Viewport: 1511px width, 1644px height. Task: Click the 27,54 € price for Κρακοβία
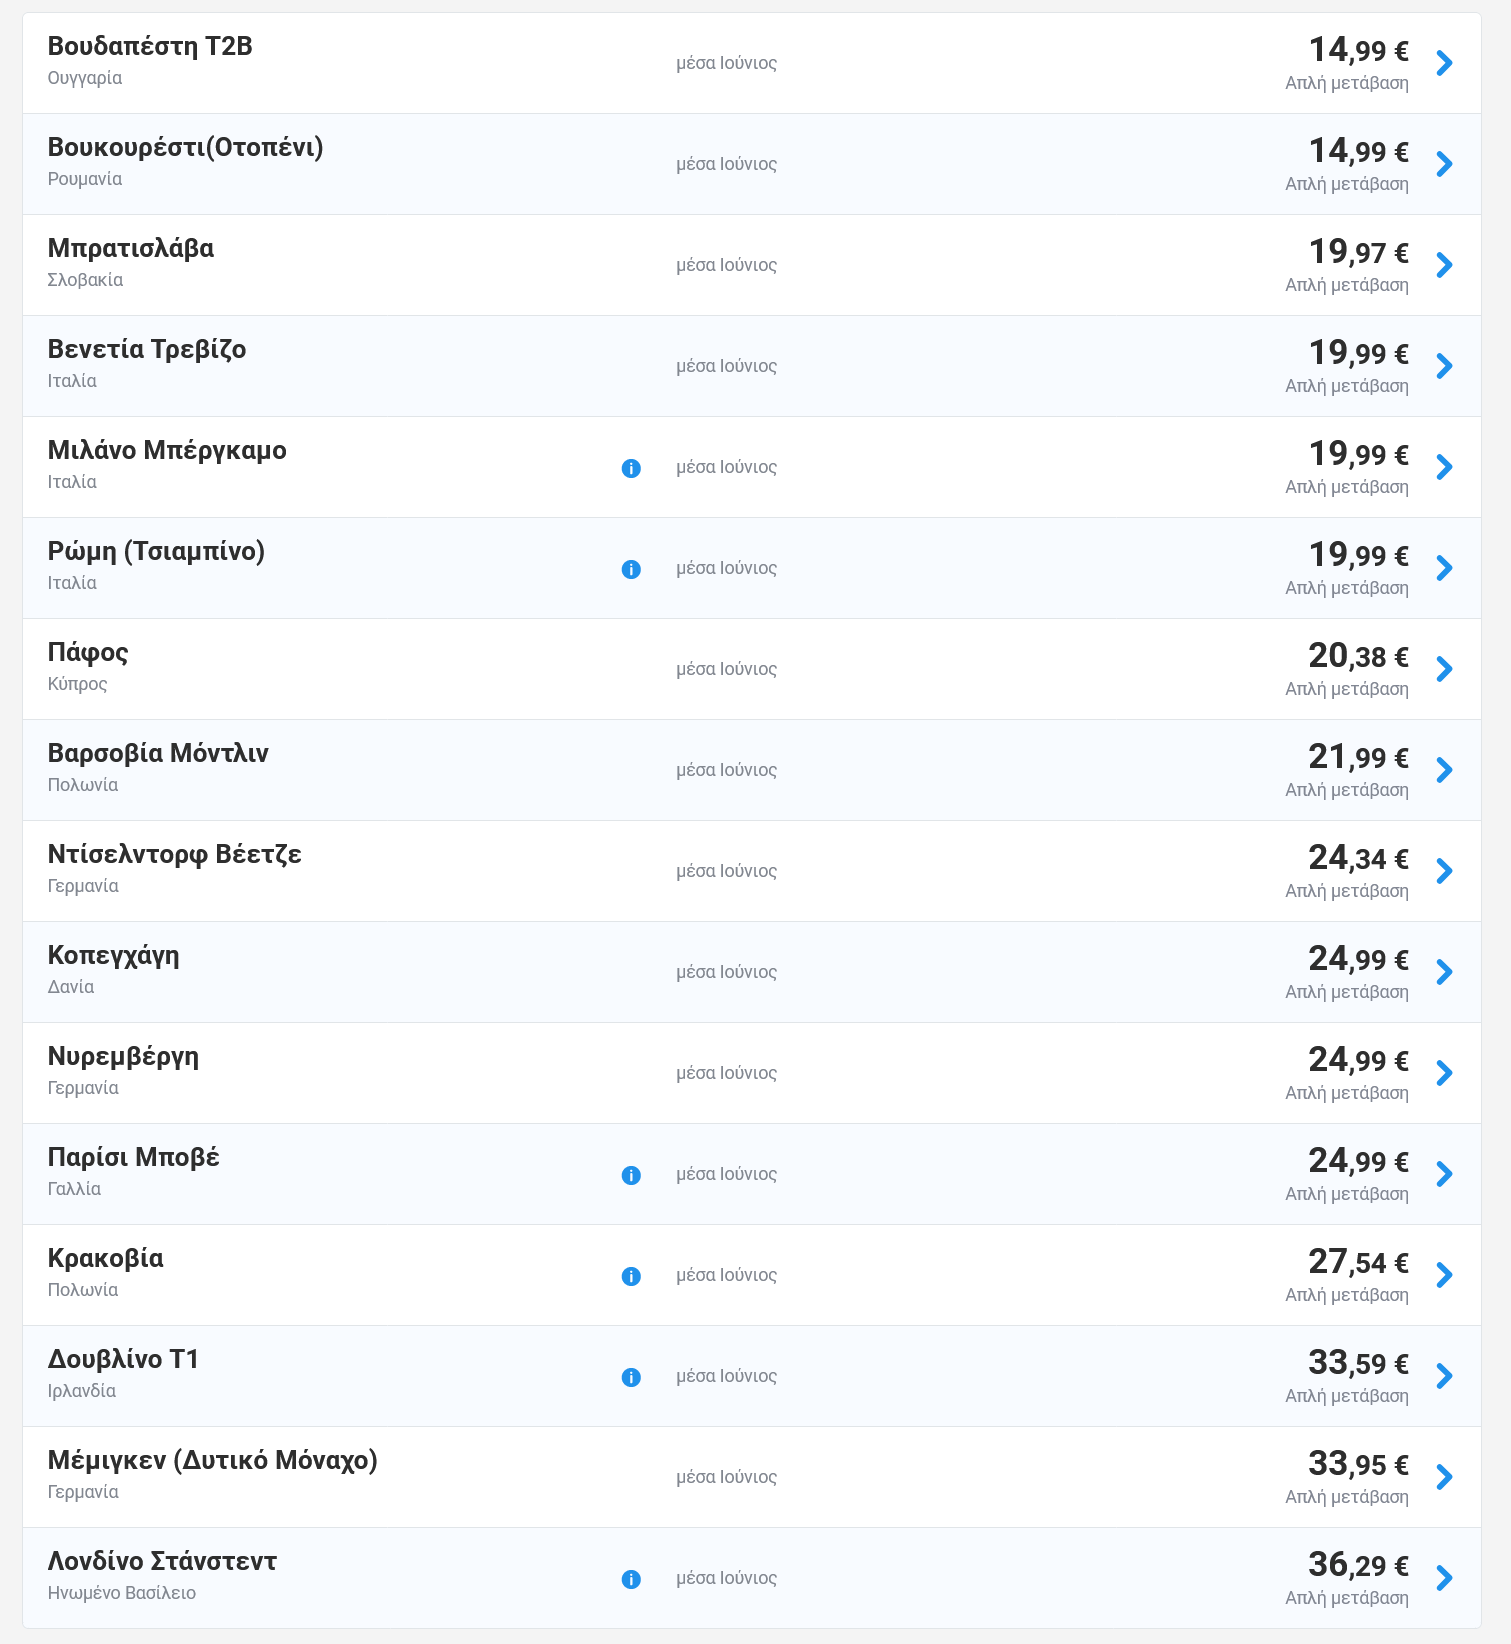coord(1358,1262)
